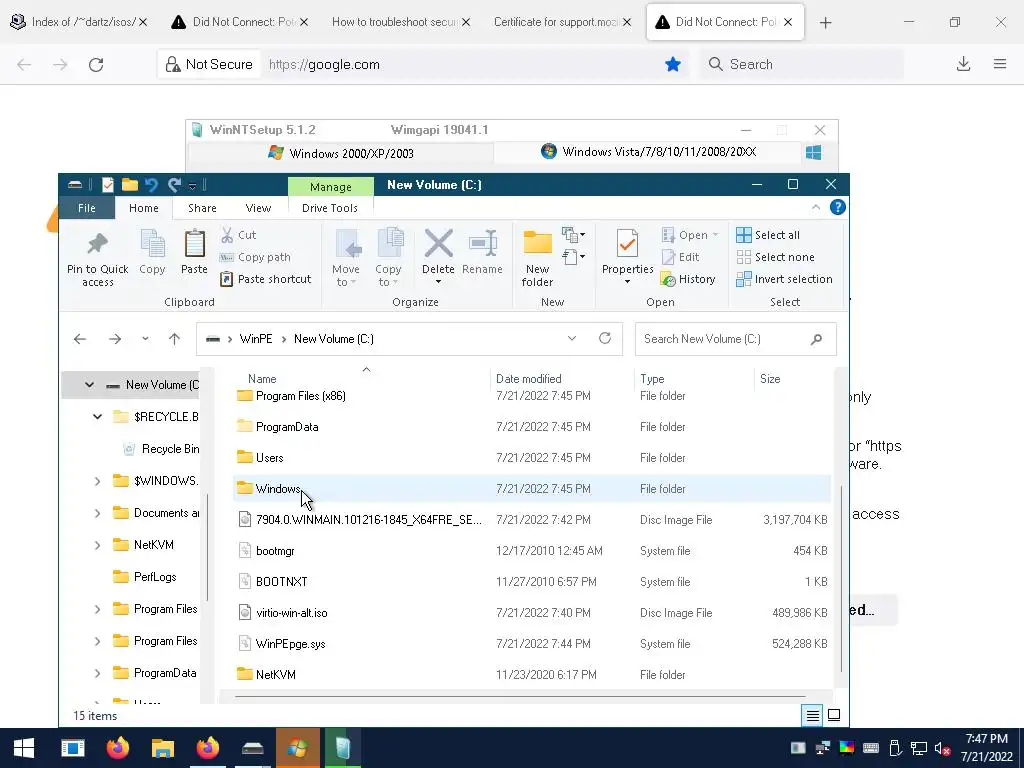
Task: Open Firefox downloads panel
Action: pyautogui.click(x=963, y=64)
